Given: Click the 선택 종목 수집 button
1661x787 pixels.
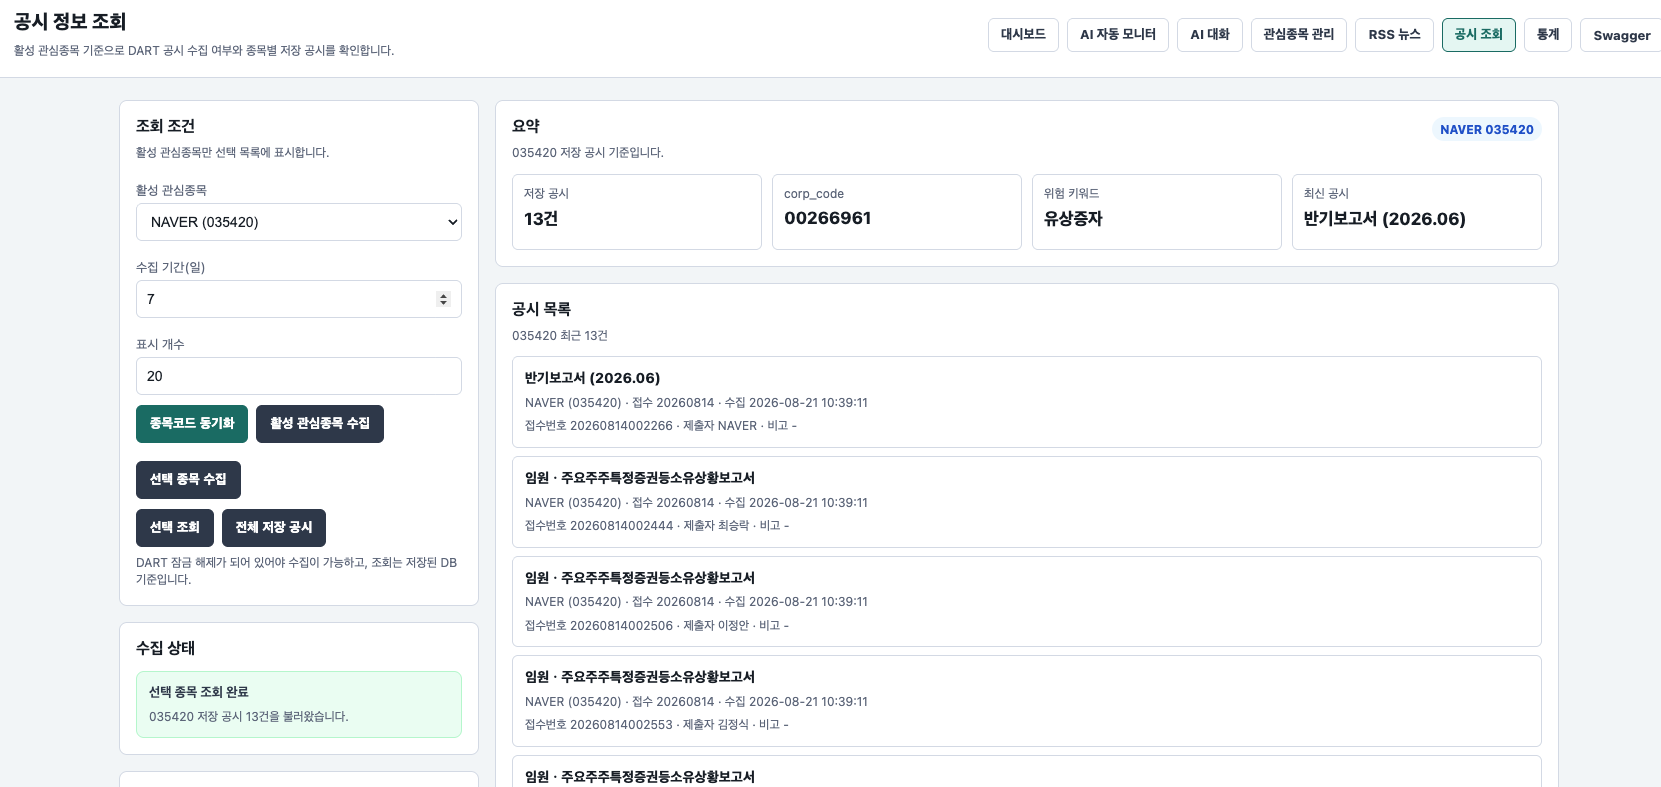Looking at the screenshot, I should [188, 480].
